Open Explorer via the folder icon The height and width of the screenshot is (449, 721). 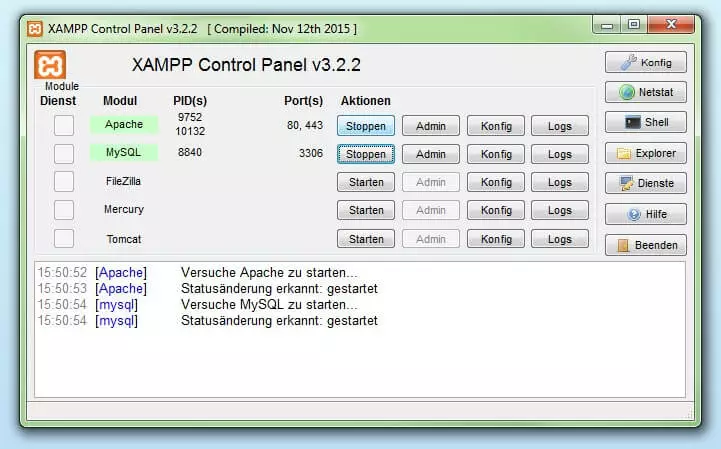(625, 154)
